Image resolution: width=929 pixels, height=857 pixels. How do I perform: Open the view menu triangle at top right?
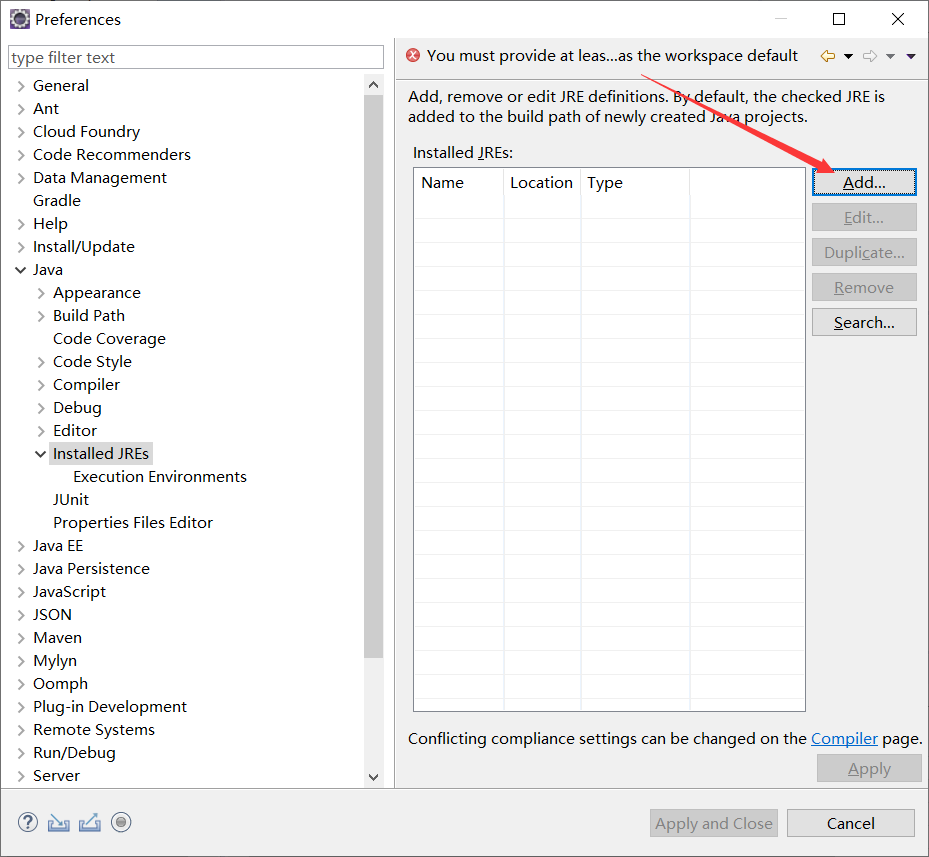(911, 57)
